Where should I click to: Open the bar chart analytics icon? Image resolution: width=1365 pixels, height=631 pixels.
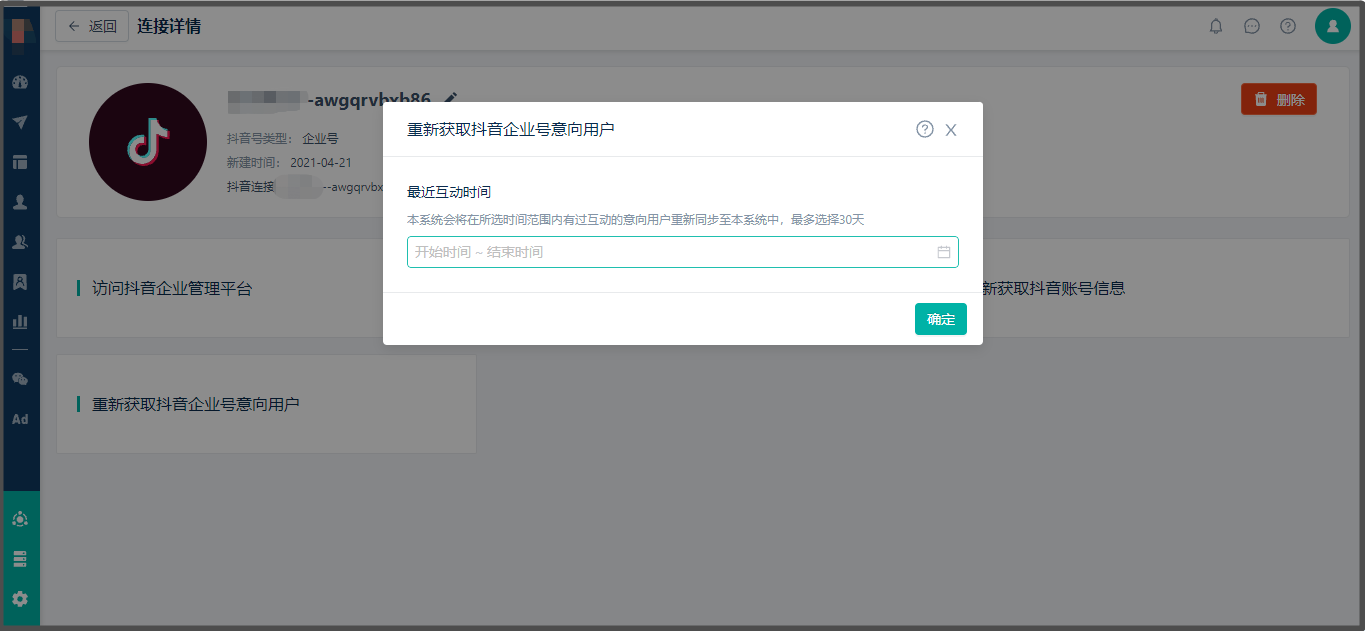20,322
